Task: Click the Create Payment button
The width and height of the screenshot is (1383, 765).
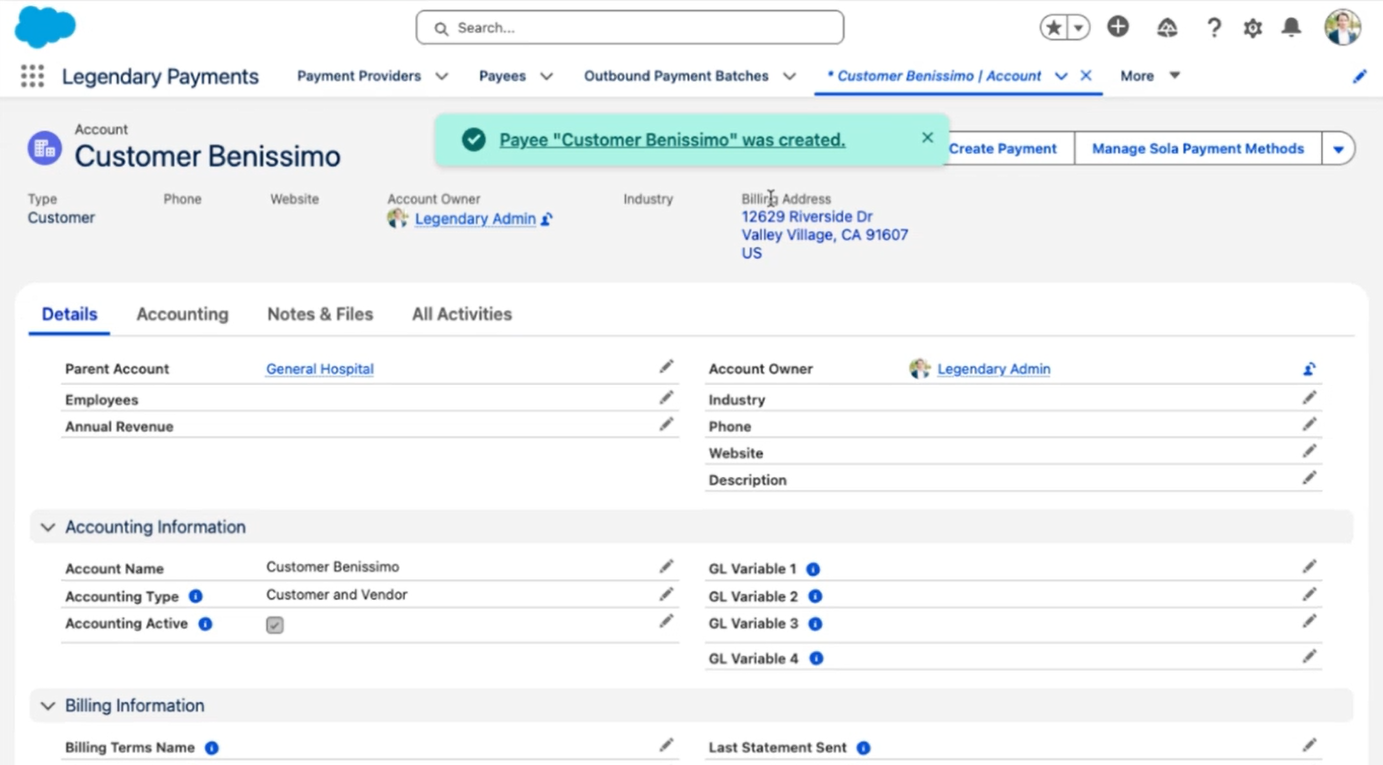Action: (x=1002, y=149)
